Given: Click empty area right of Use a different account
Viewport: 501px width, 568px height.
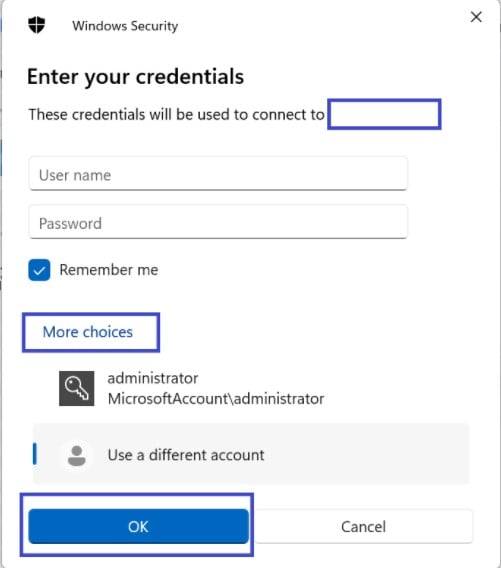Looking at the screenshot, I should [x=366, y=454].
